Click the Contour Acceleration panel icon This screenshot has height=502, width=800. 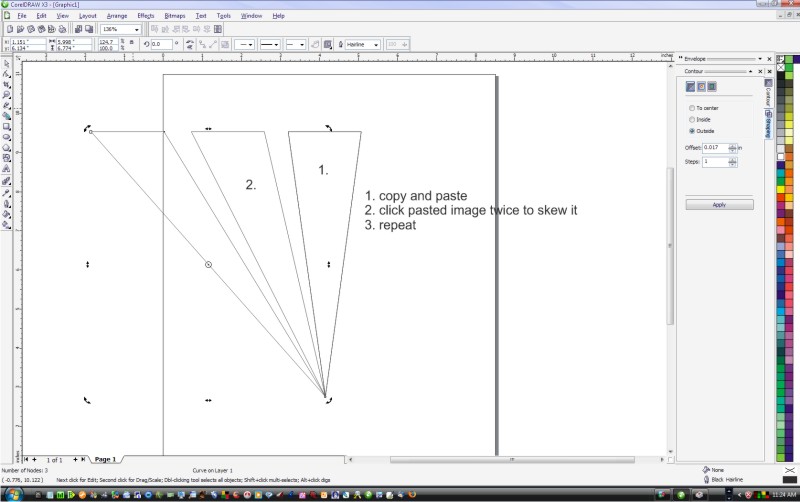[712, 87]
